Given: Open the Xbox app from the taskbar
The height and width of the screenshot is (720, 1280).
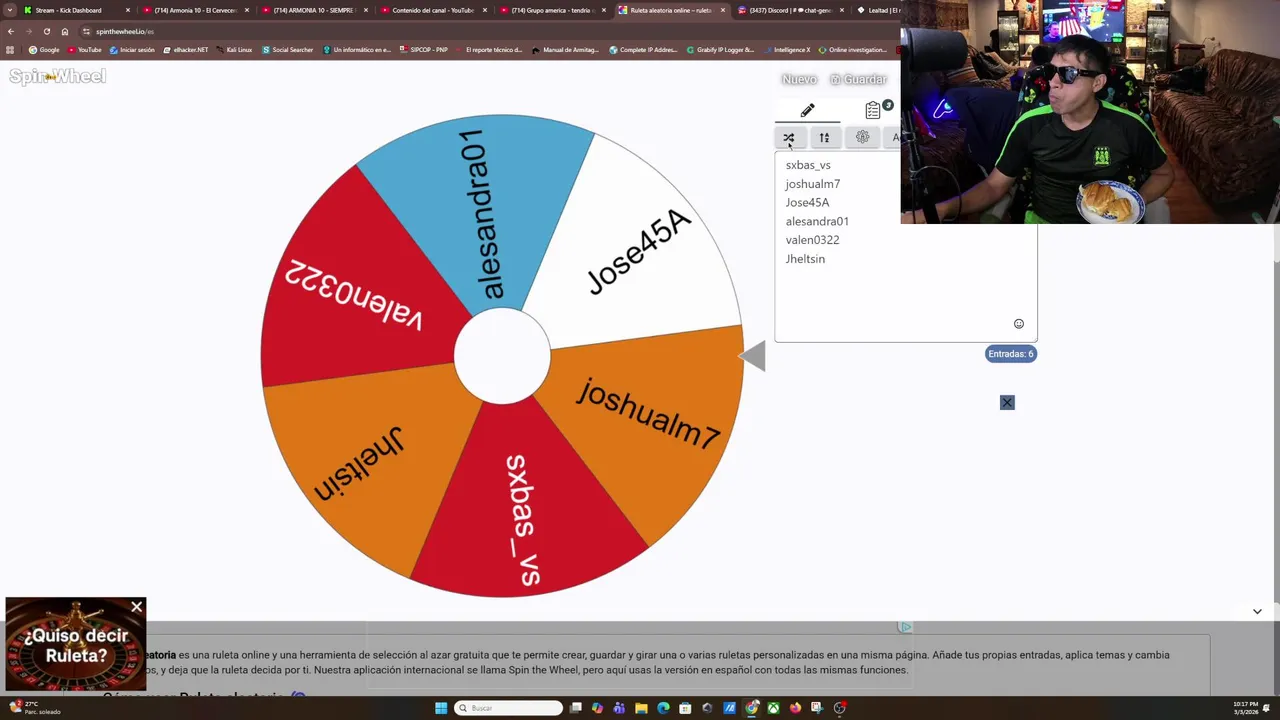Looking at the screenshot, I should 773,708.
